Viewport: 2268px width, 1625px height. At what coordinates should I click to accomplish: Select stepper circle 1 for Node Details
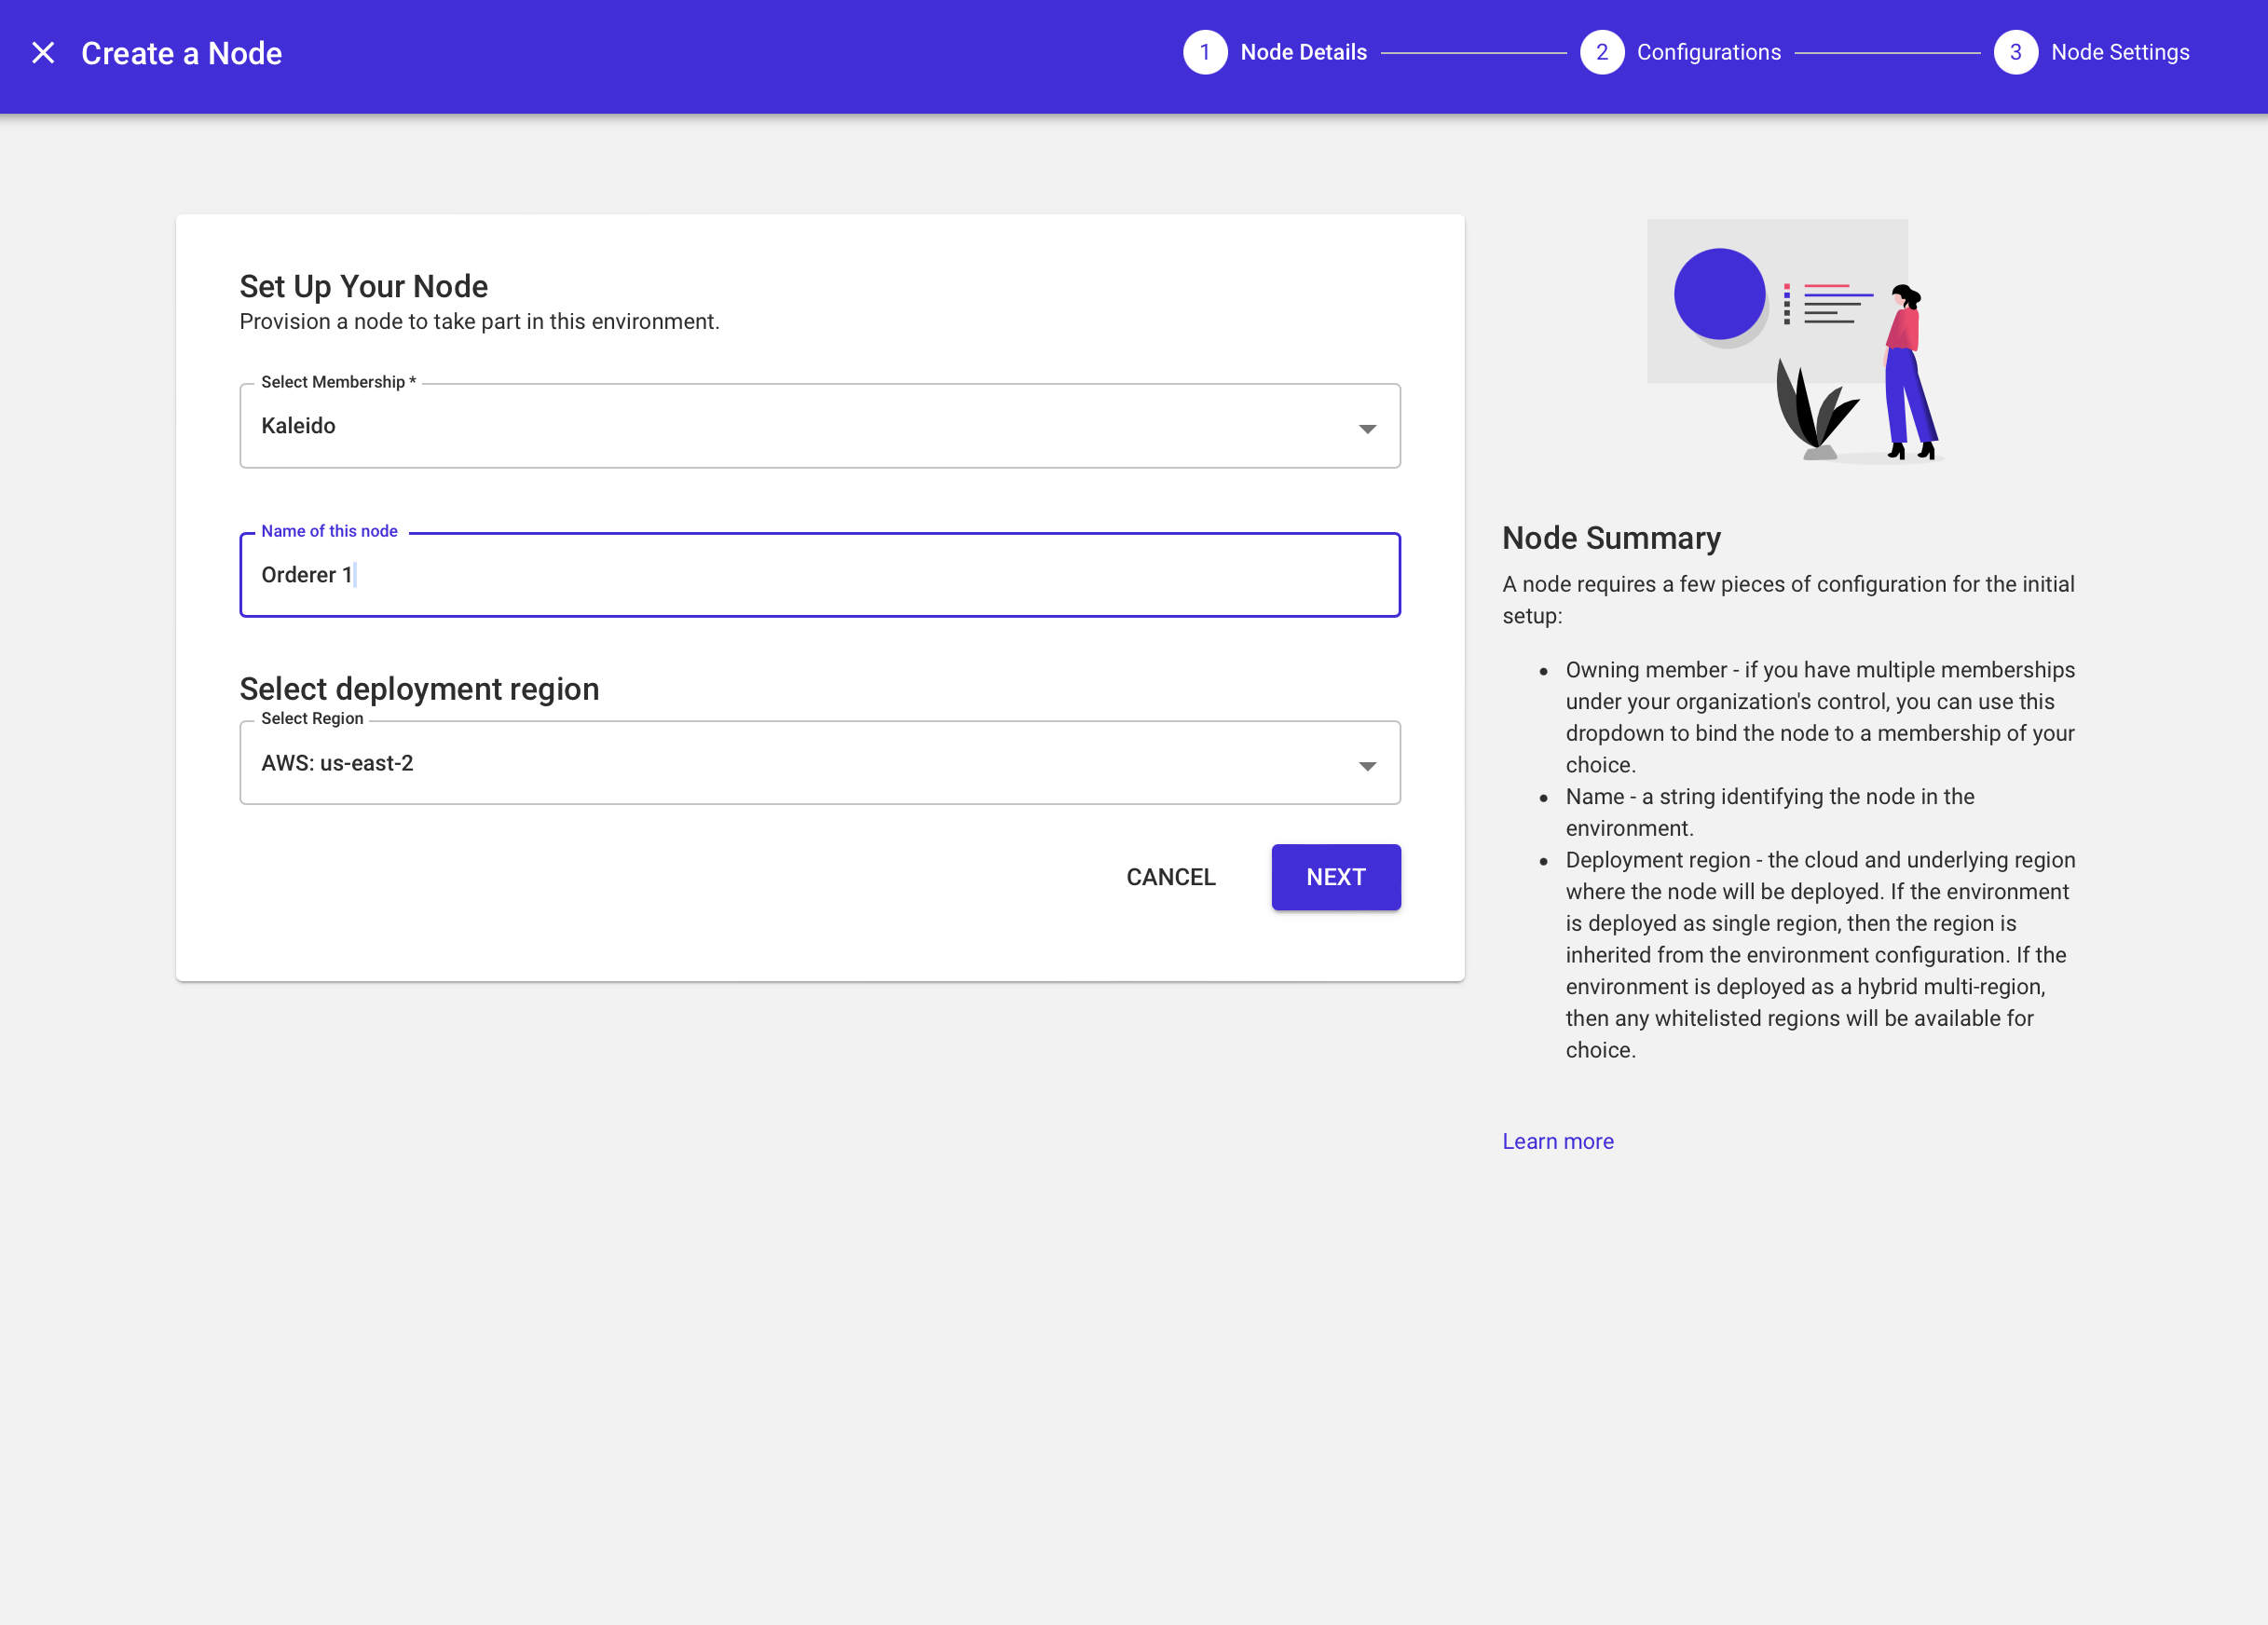1205,52
